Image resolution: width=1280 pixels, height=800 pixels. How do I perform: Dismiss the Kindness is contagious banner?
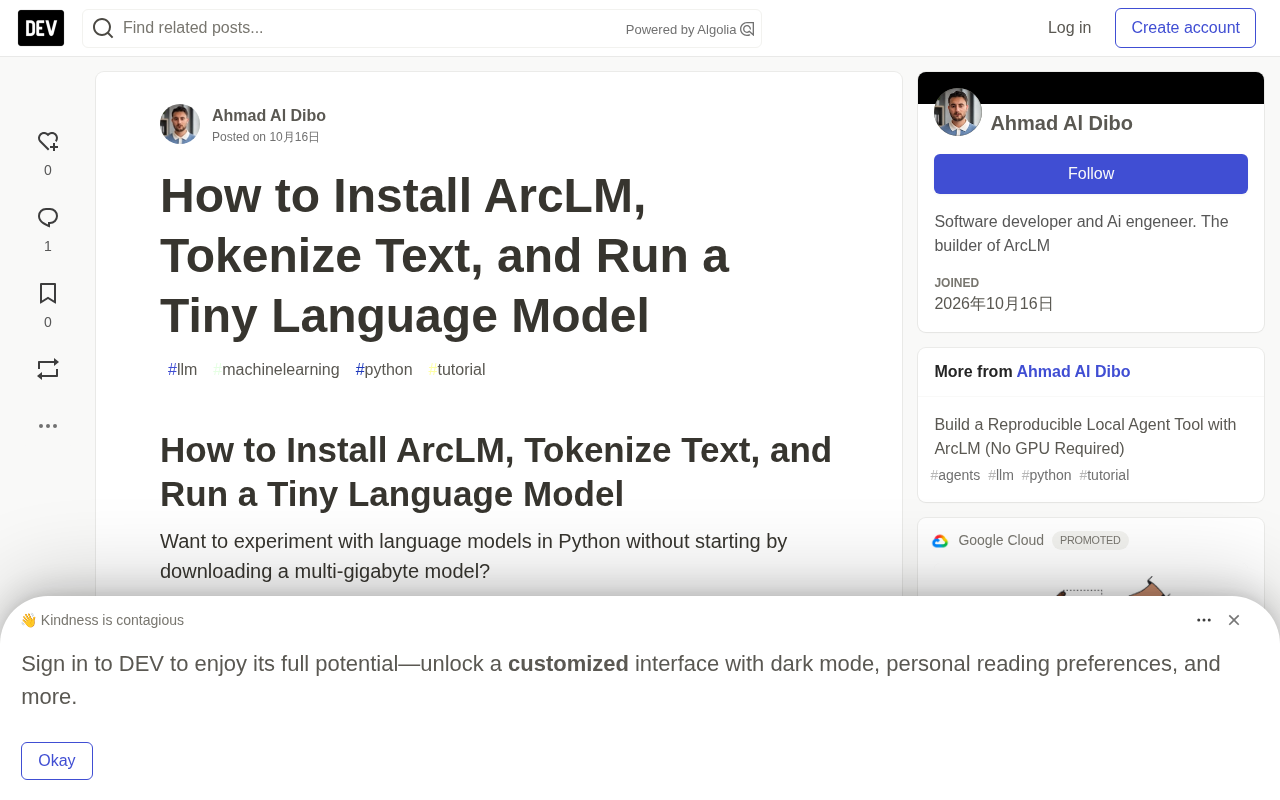coord(1234,620)
